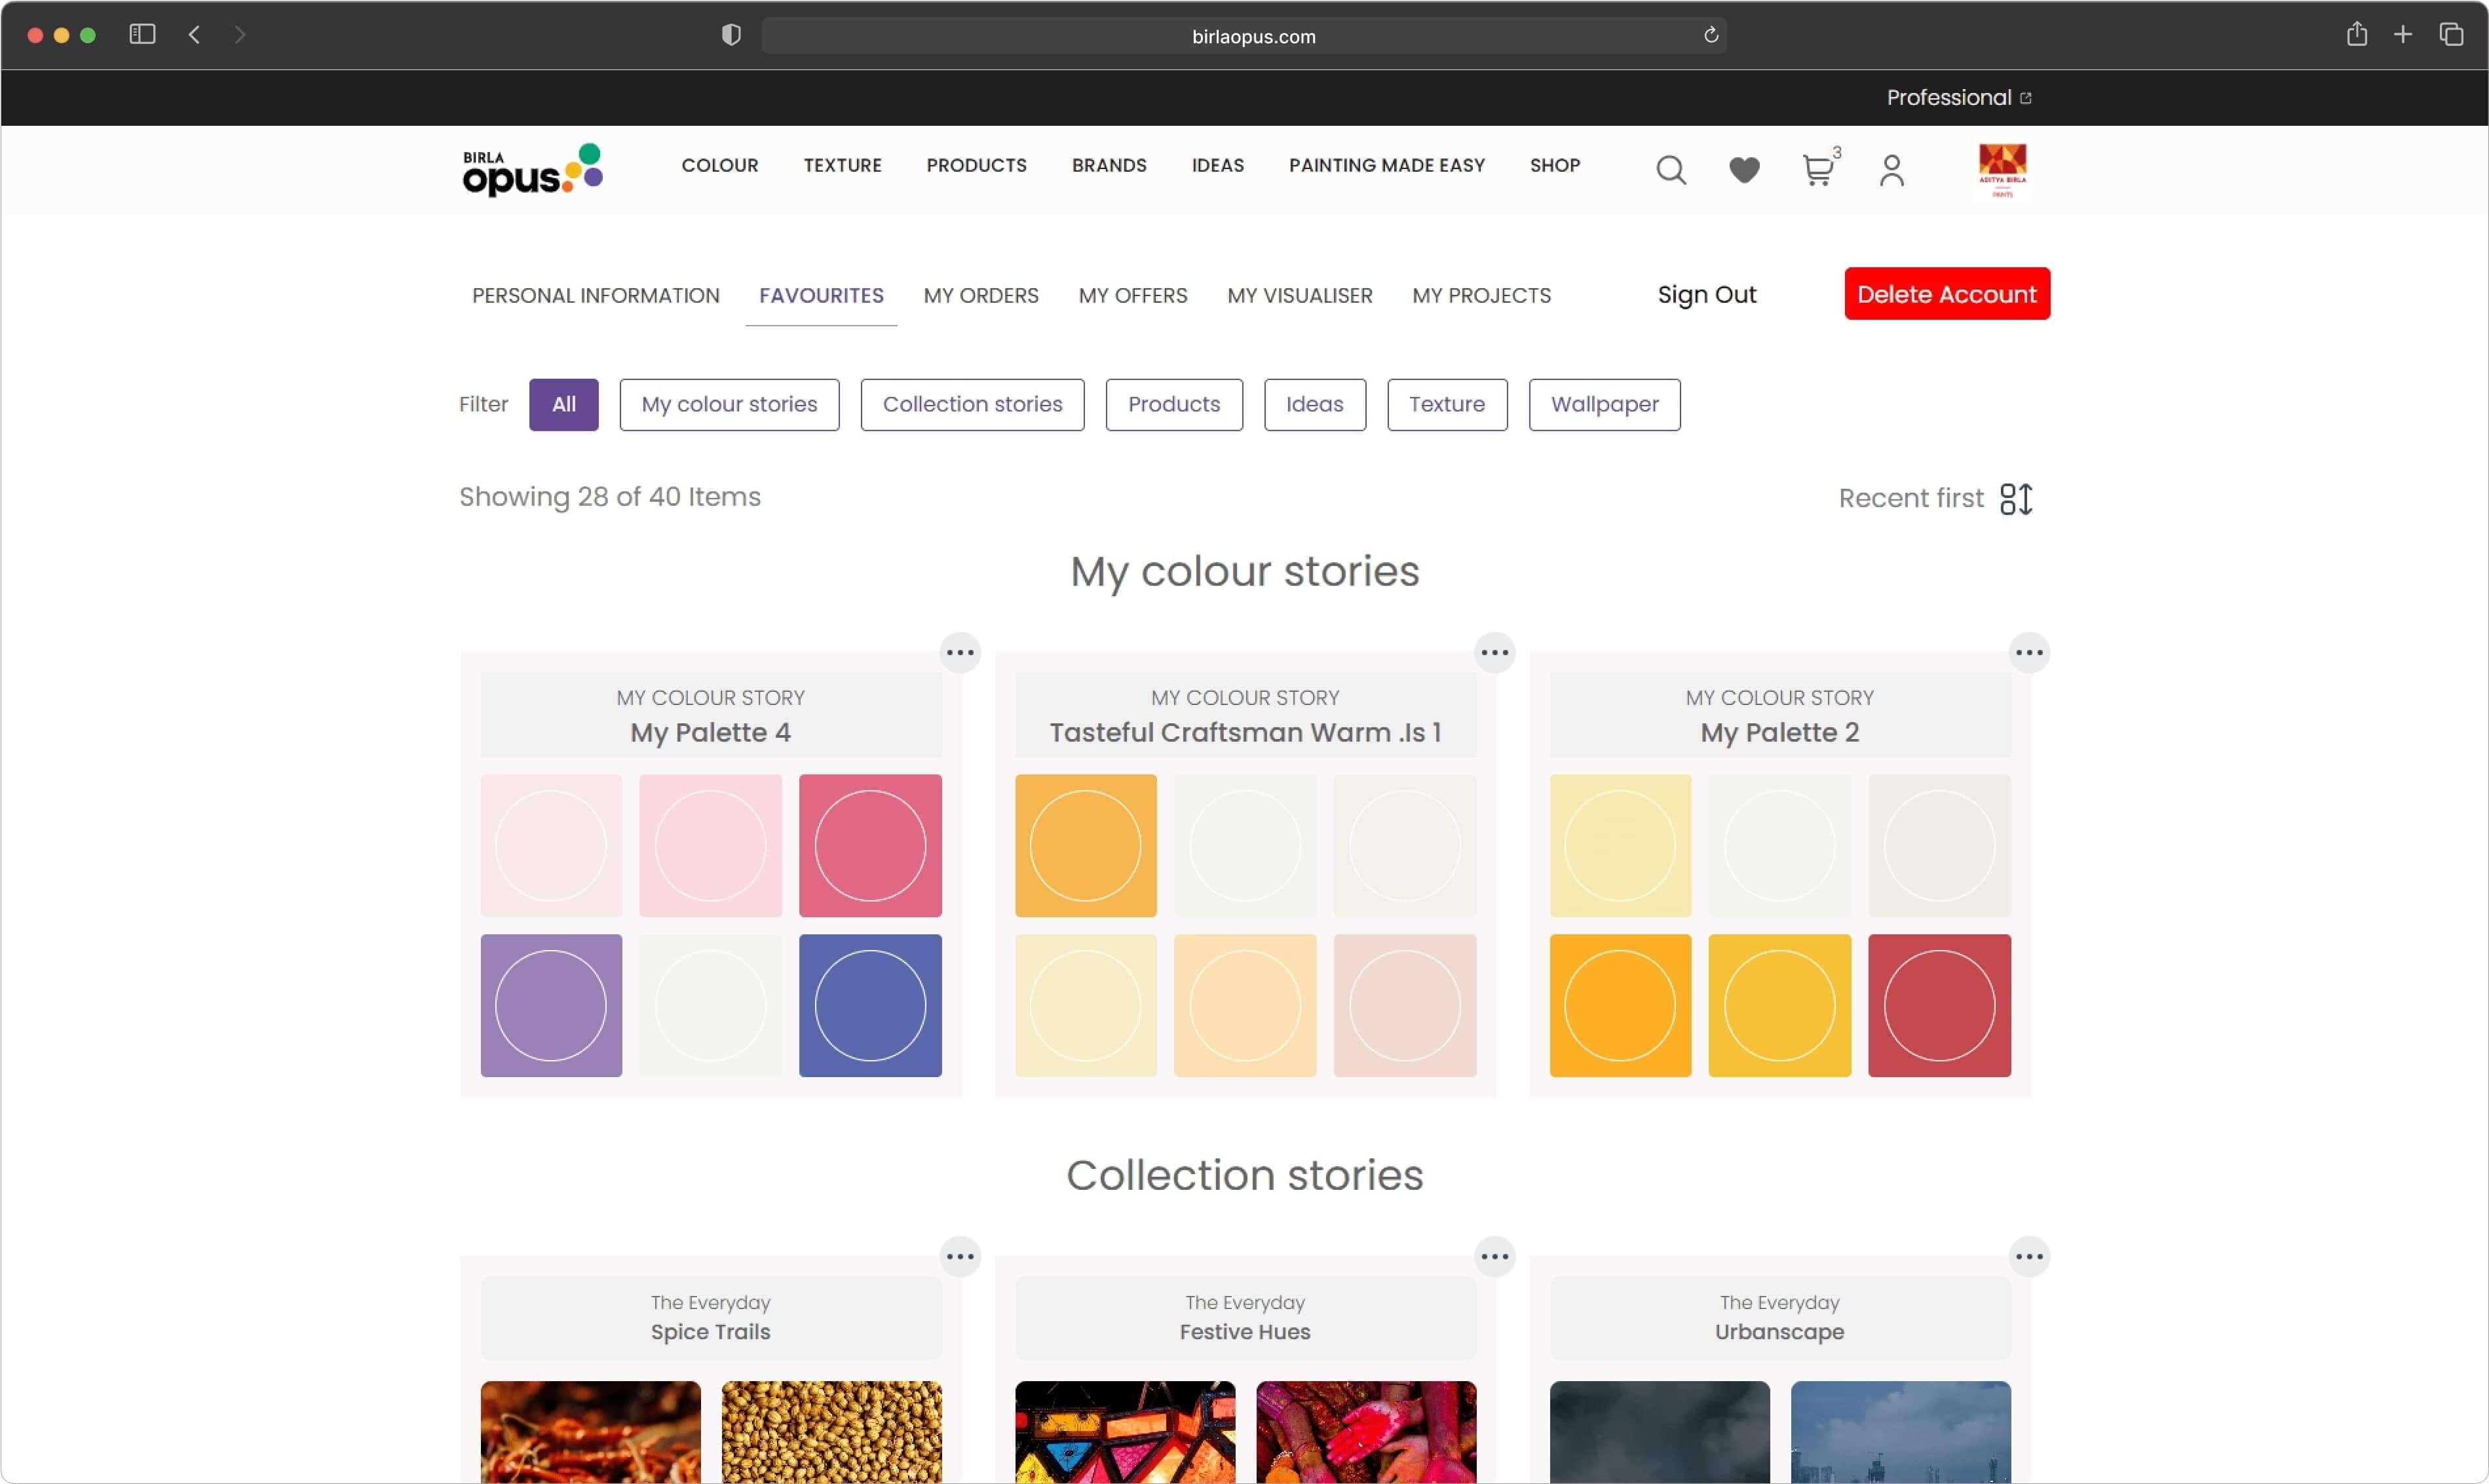Open the PAINTING MADE EASY menu
Image resolution: width=2489 pixels, height=1484 pixels.
1386,165
